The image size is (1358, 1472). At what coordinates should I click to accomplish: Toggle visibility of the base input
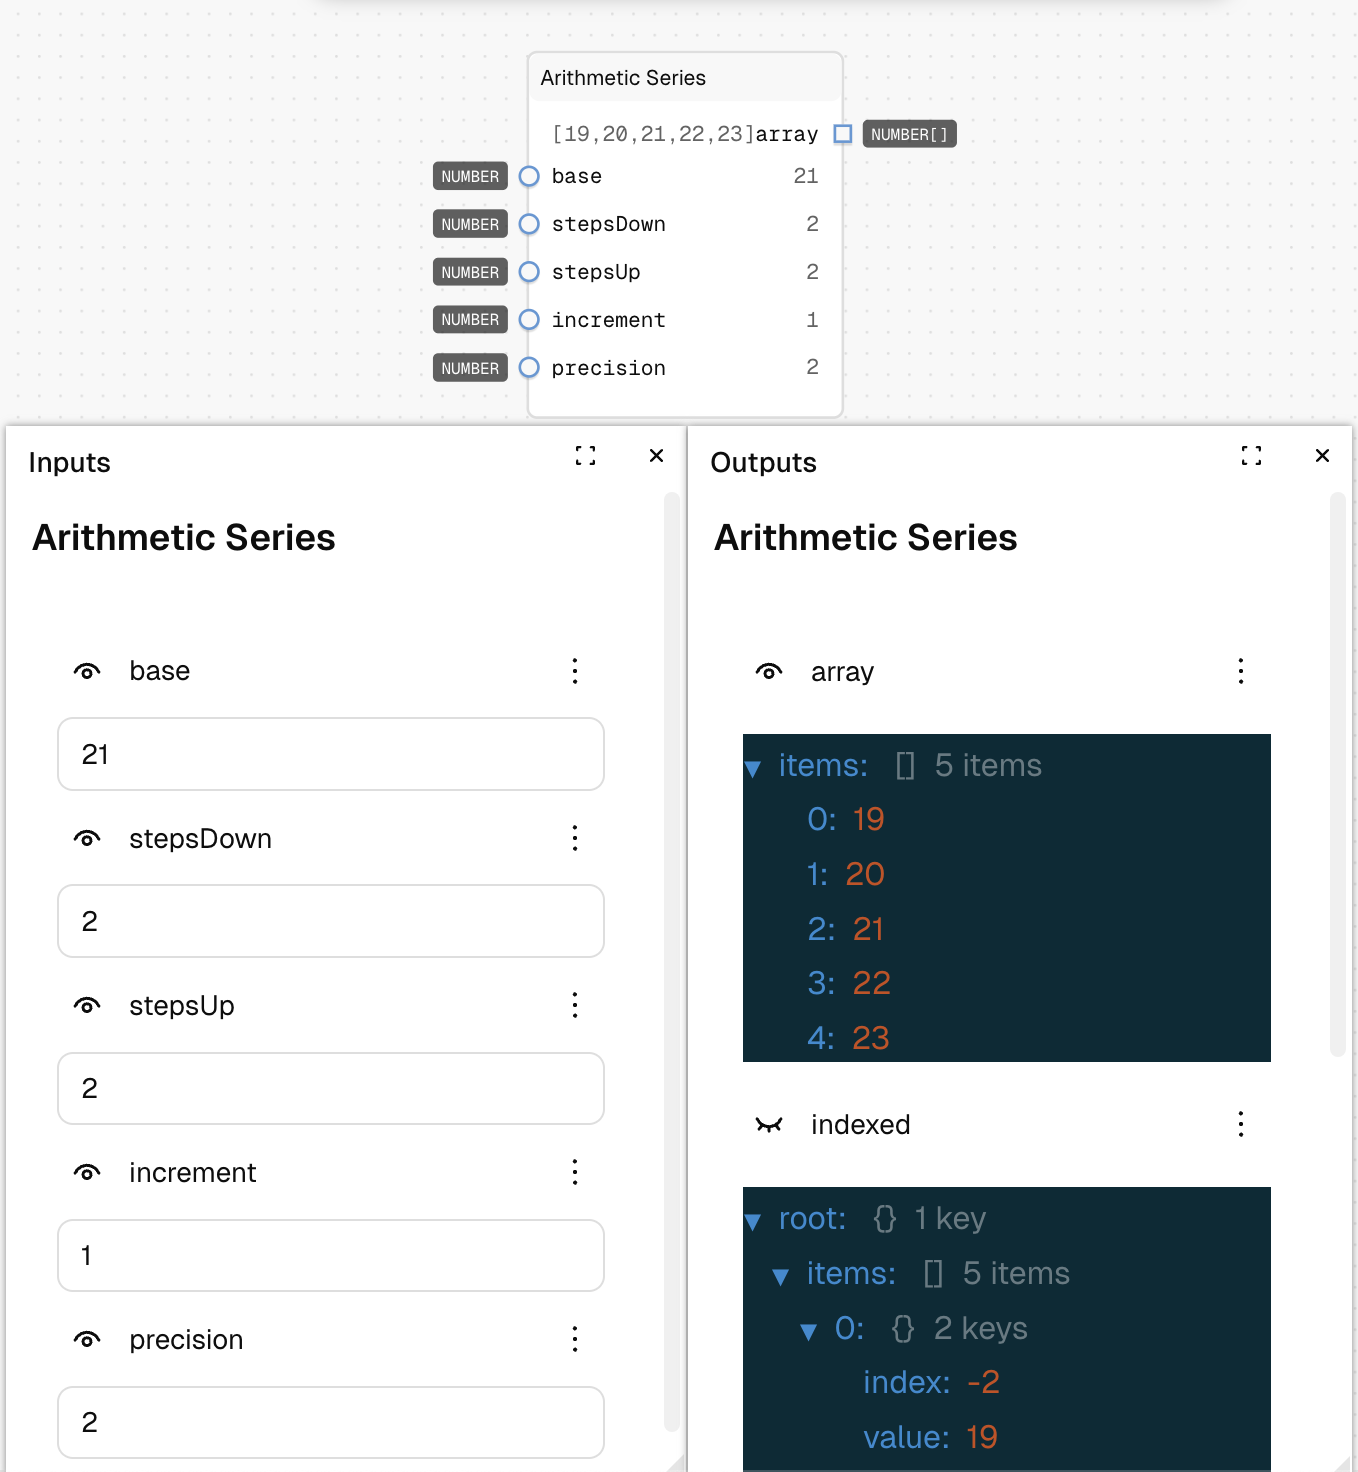click(x=87, y=671)
